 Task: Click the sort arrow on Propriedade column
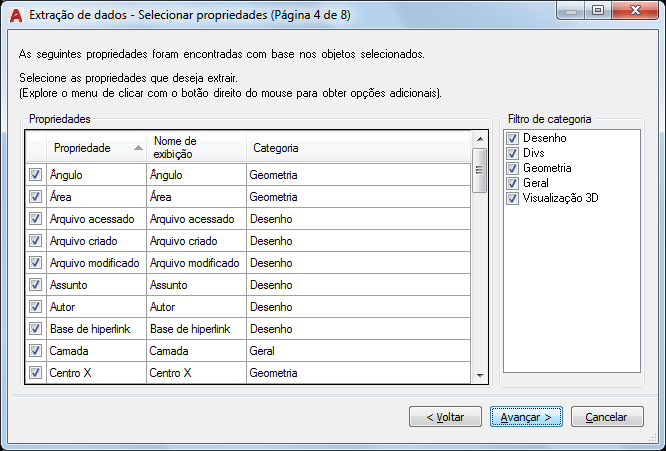138,148
